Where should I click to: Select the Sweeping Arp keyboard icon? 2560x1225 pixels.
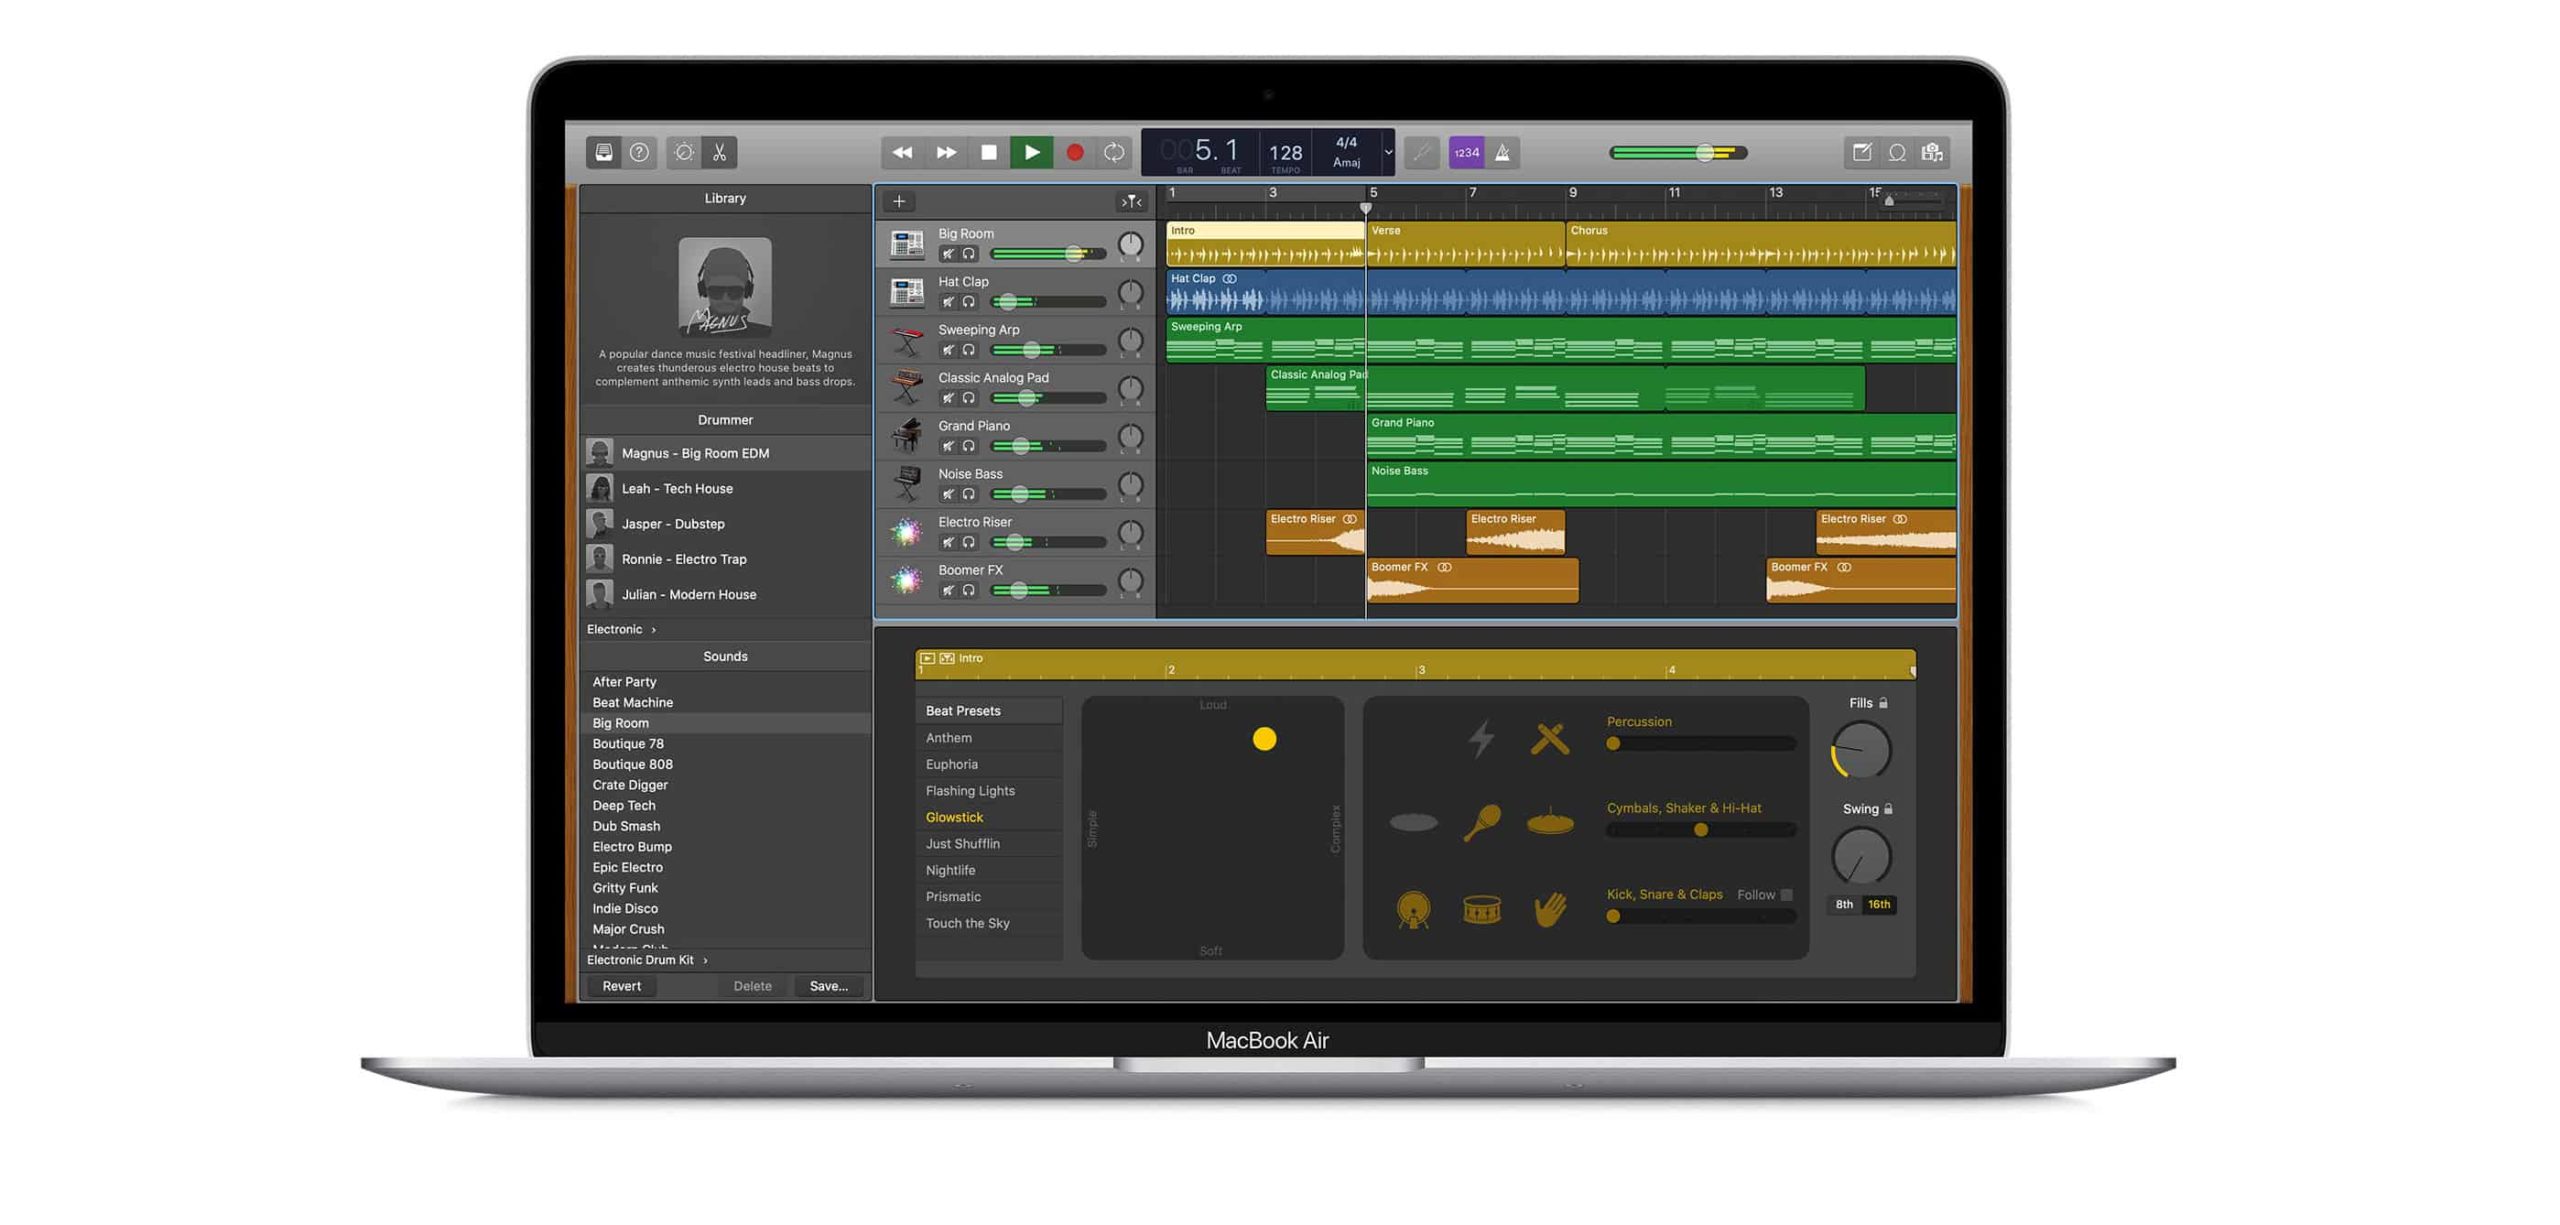(x=907, y=339)
